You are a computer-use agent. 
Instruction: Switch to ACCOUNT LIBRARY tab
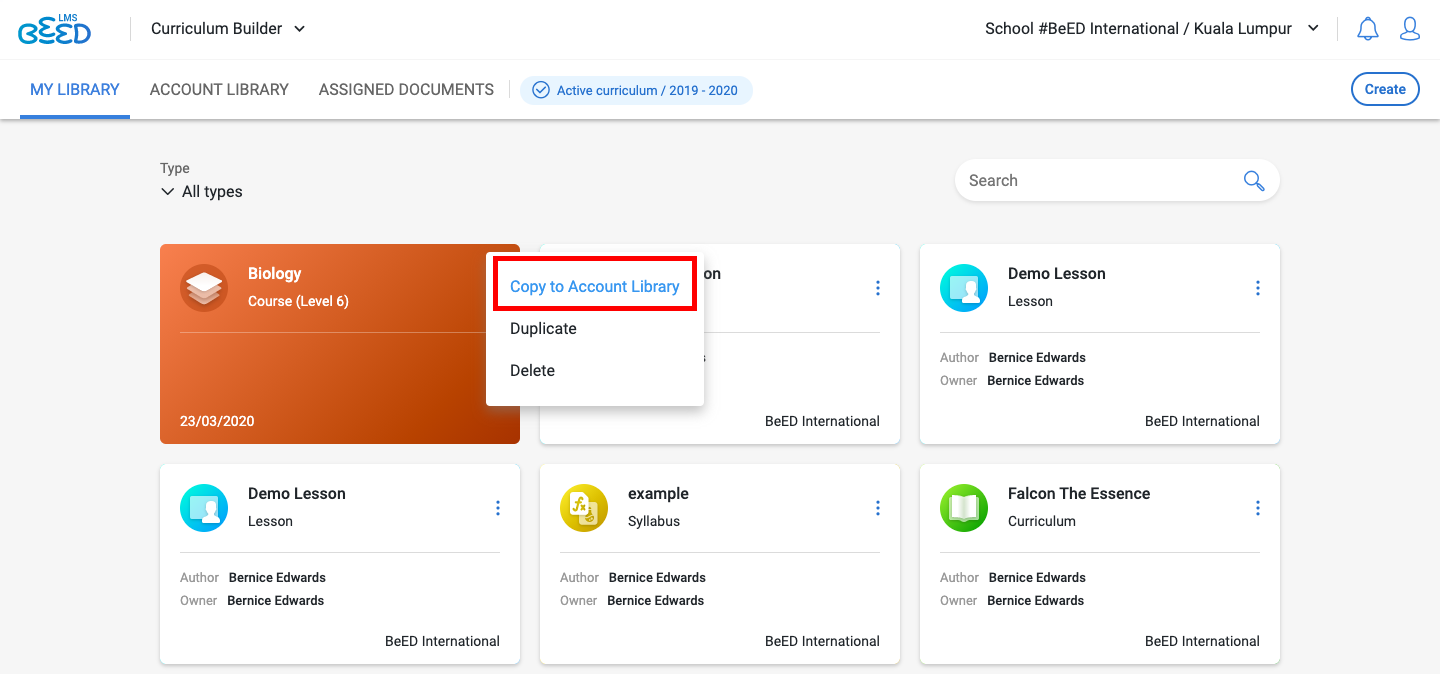(219, 90)
